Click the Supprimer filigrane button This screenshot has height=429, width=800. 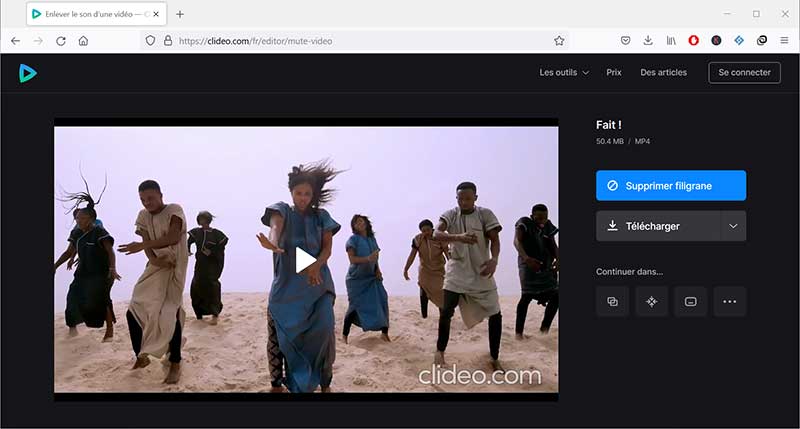tap(670, 186)
